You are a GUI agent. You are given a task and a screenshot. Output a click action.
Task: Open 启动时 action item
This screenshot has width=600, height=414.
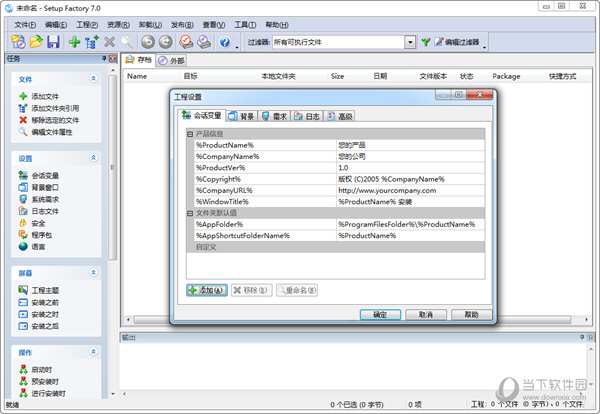pyautogui.click(x=35, y=369)
